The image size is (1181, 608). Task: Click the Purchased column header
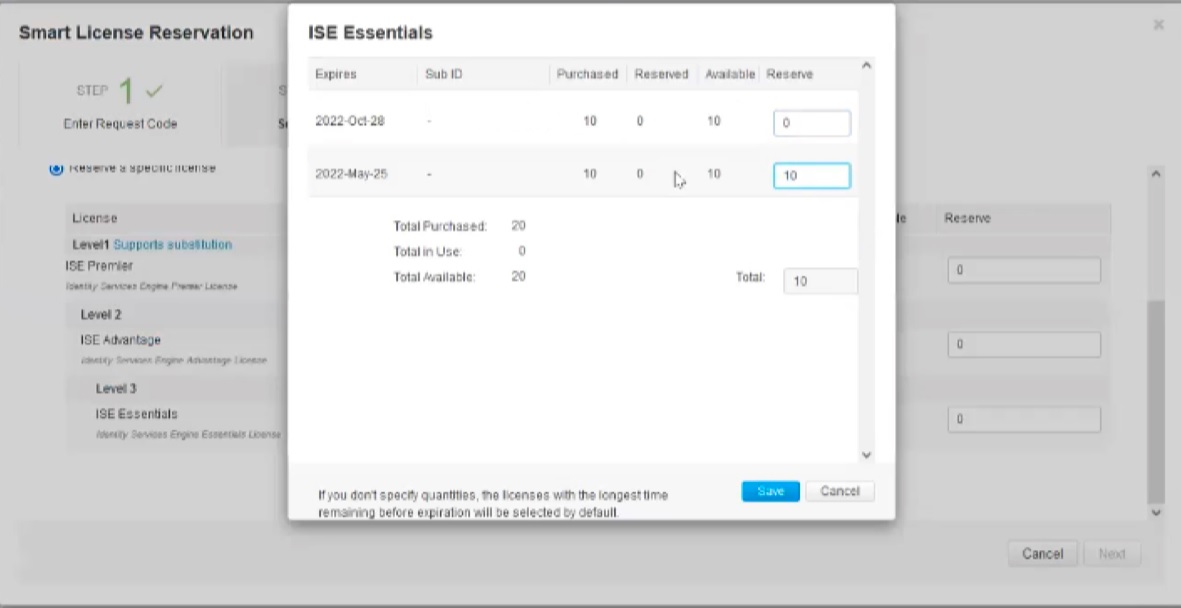click(587, 73)
